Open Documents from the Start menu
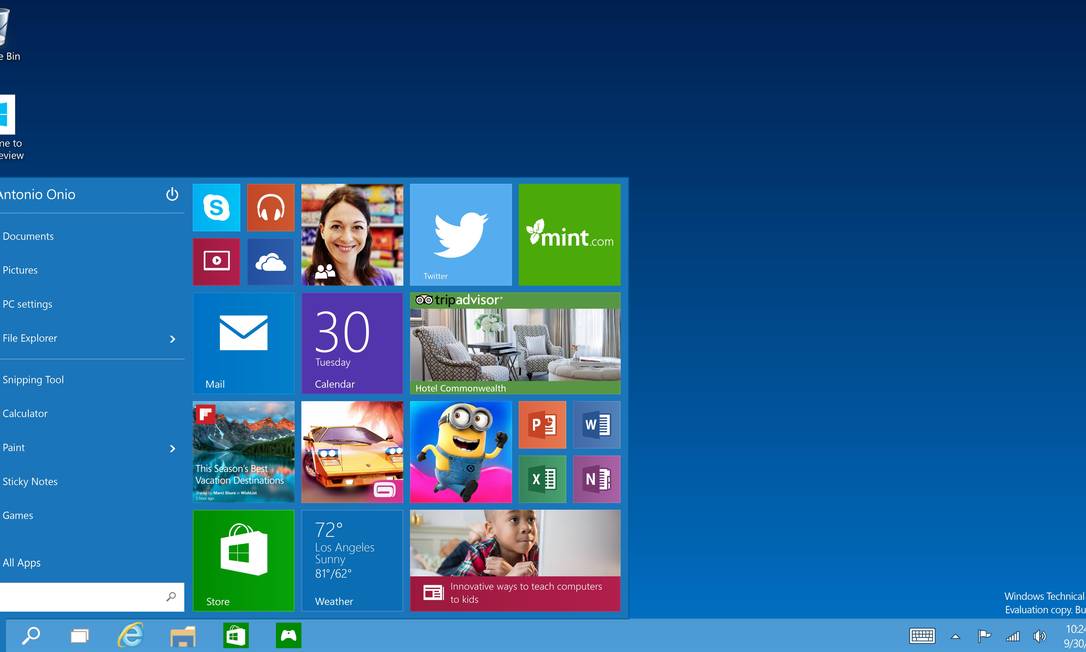The image size is (1086, 652). 28,237
